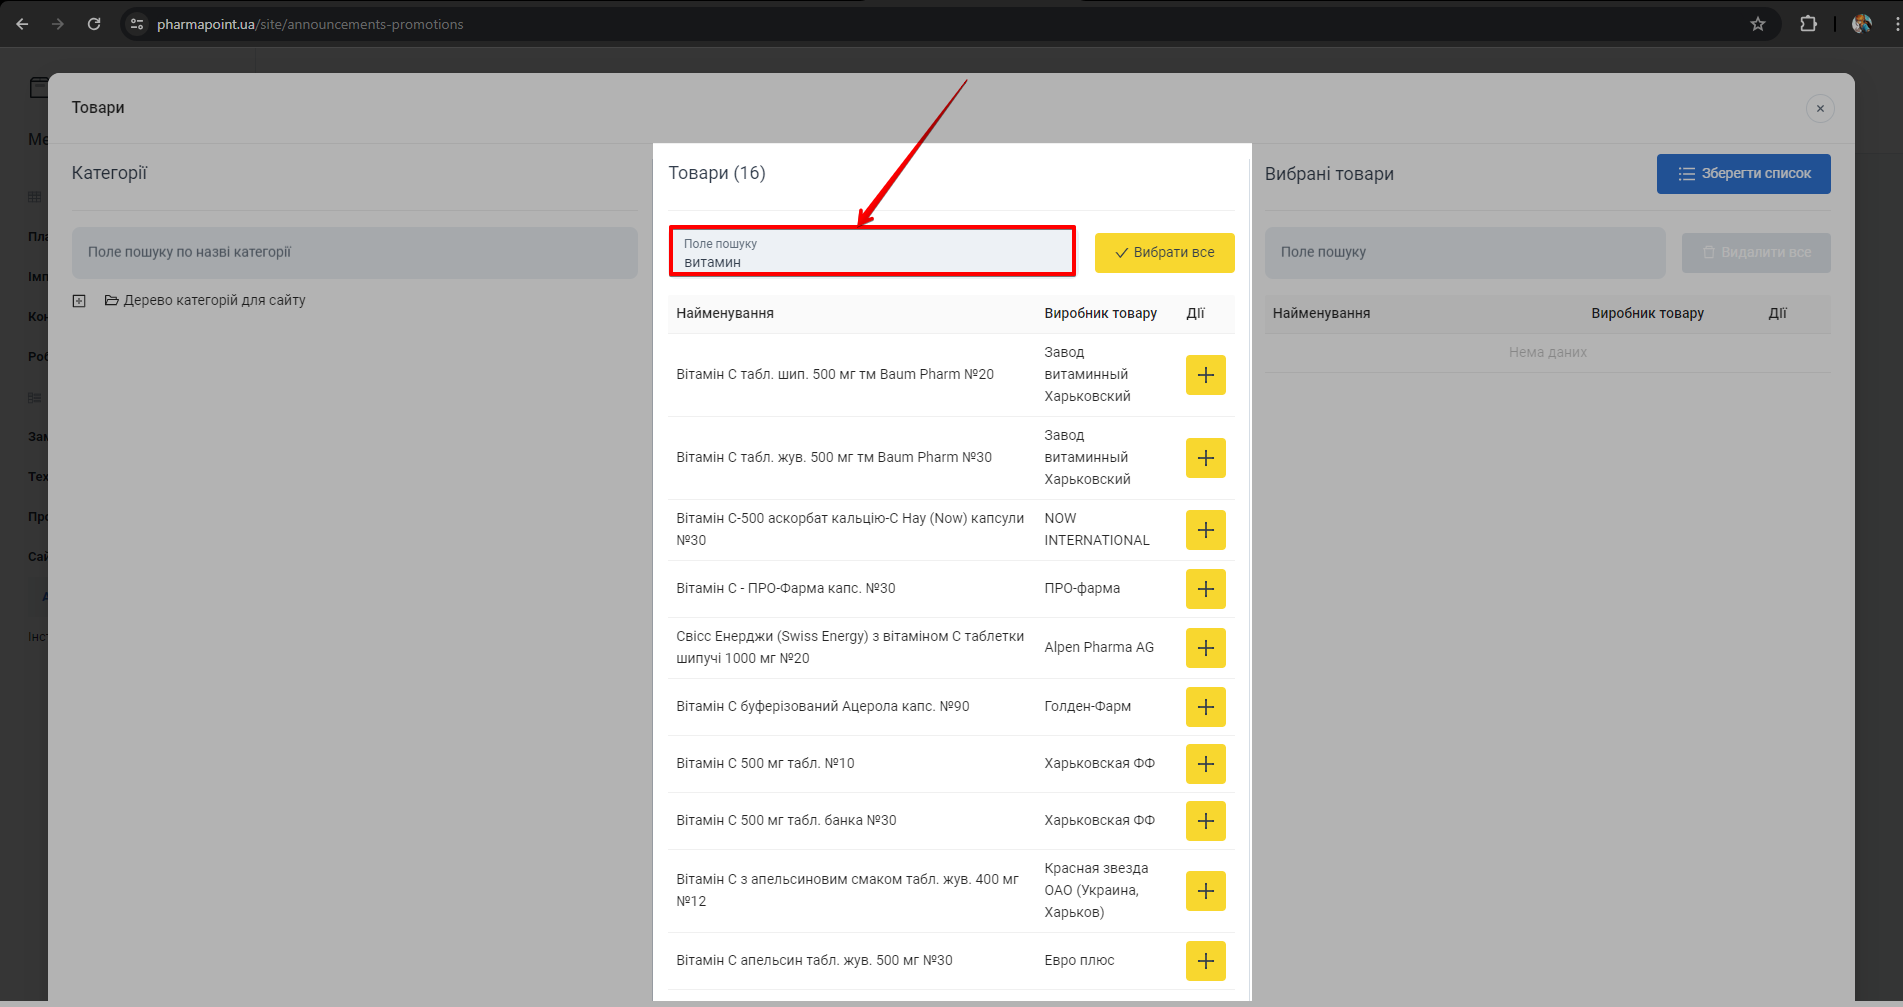This screenshot has width=1903, height=1007.
Task: Close the Товари dialog
Action: [x=1819, y=108]
